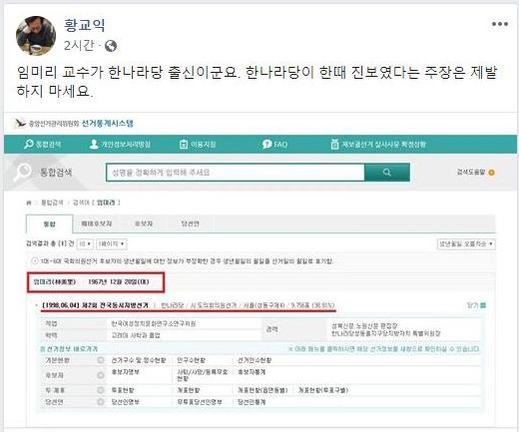Click the 선거정보 바로가기 heading

[69, 349]
